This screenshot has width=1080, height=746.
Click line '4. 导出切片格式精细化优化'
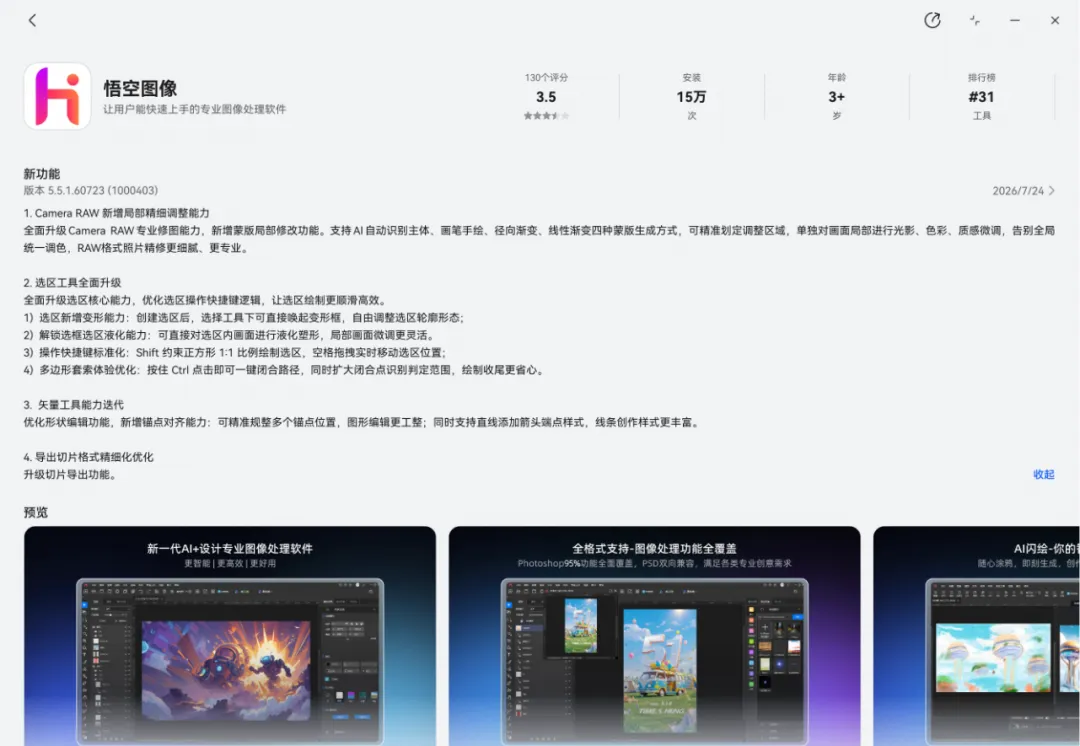point(89,457)
